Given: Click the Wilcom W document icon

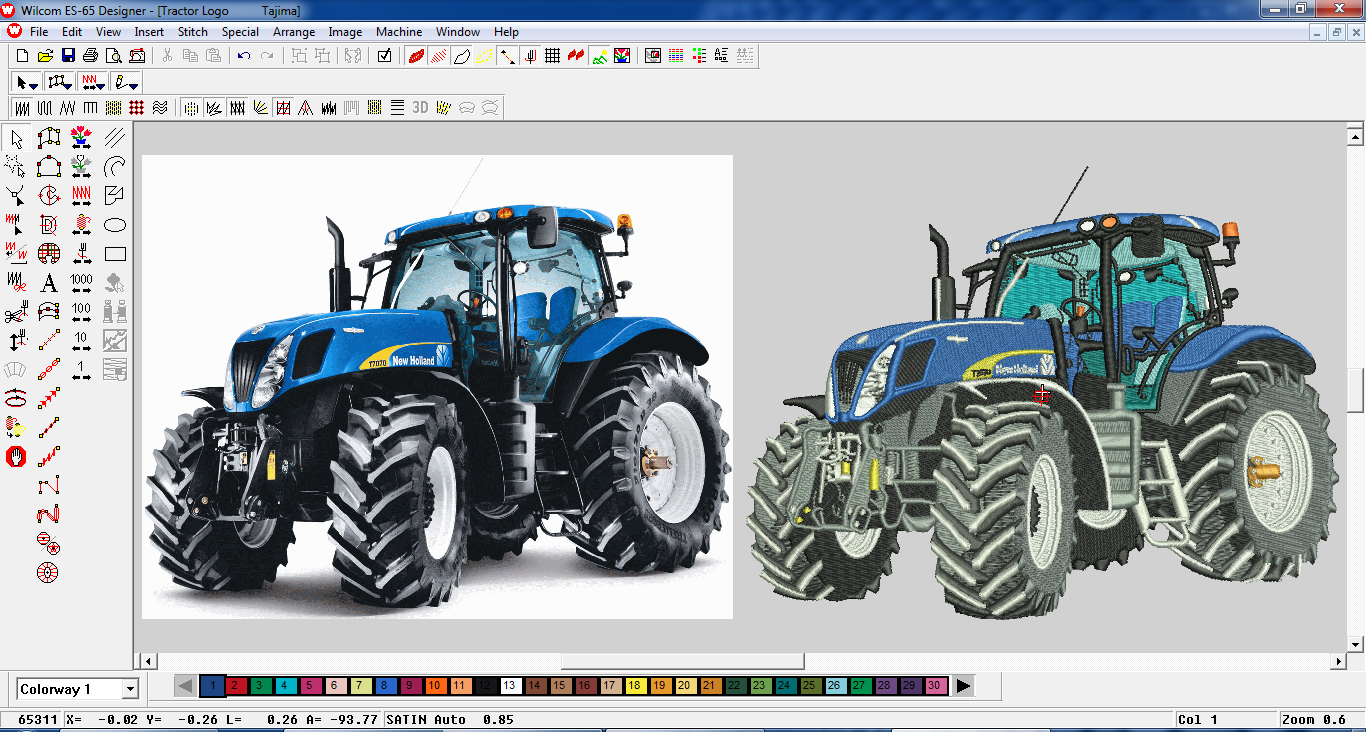Looking at the screenshot, I should tap(13, 32).
